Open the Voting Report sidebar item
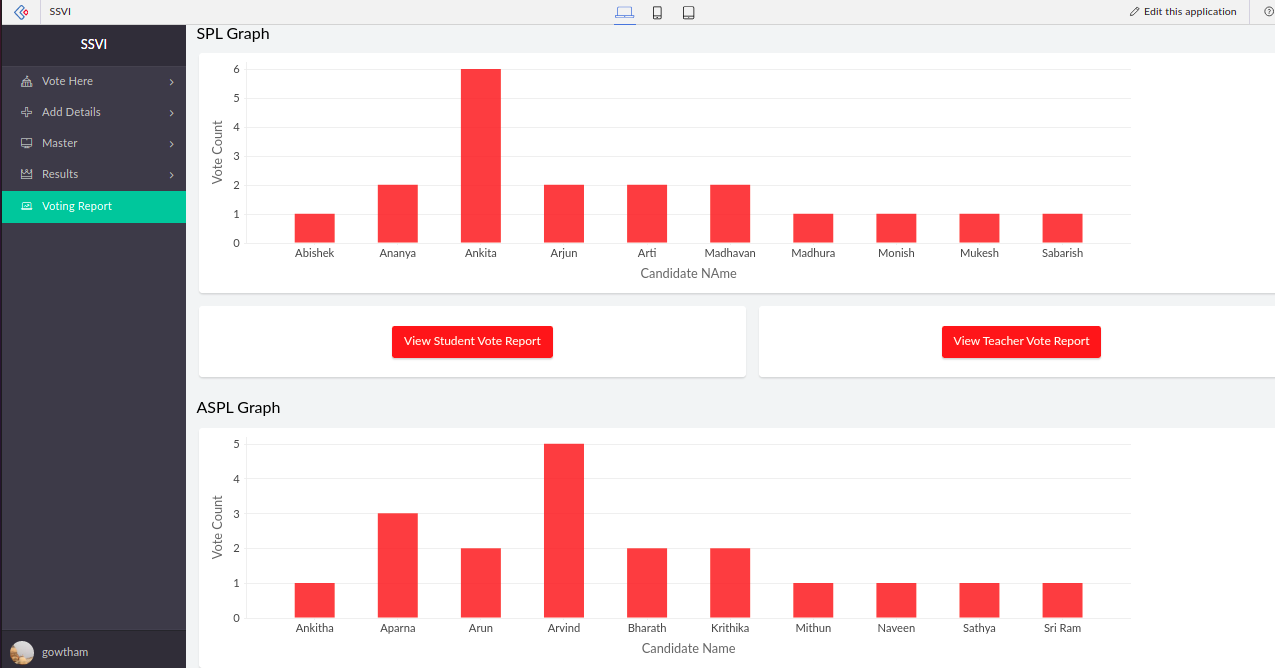Image resolution: width=1275 pixels, height=668 pixels. pyautogui.click(x=75, y=207)
